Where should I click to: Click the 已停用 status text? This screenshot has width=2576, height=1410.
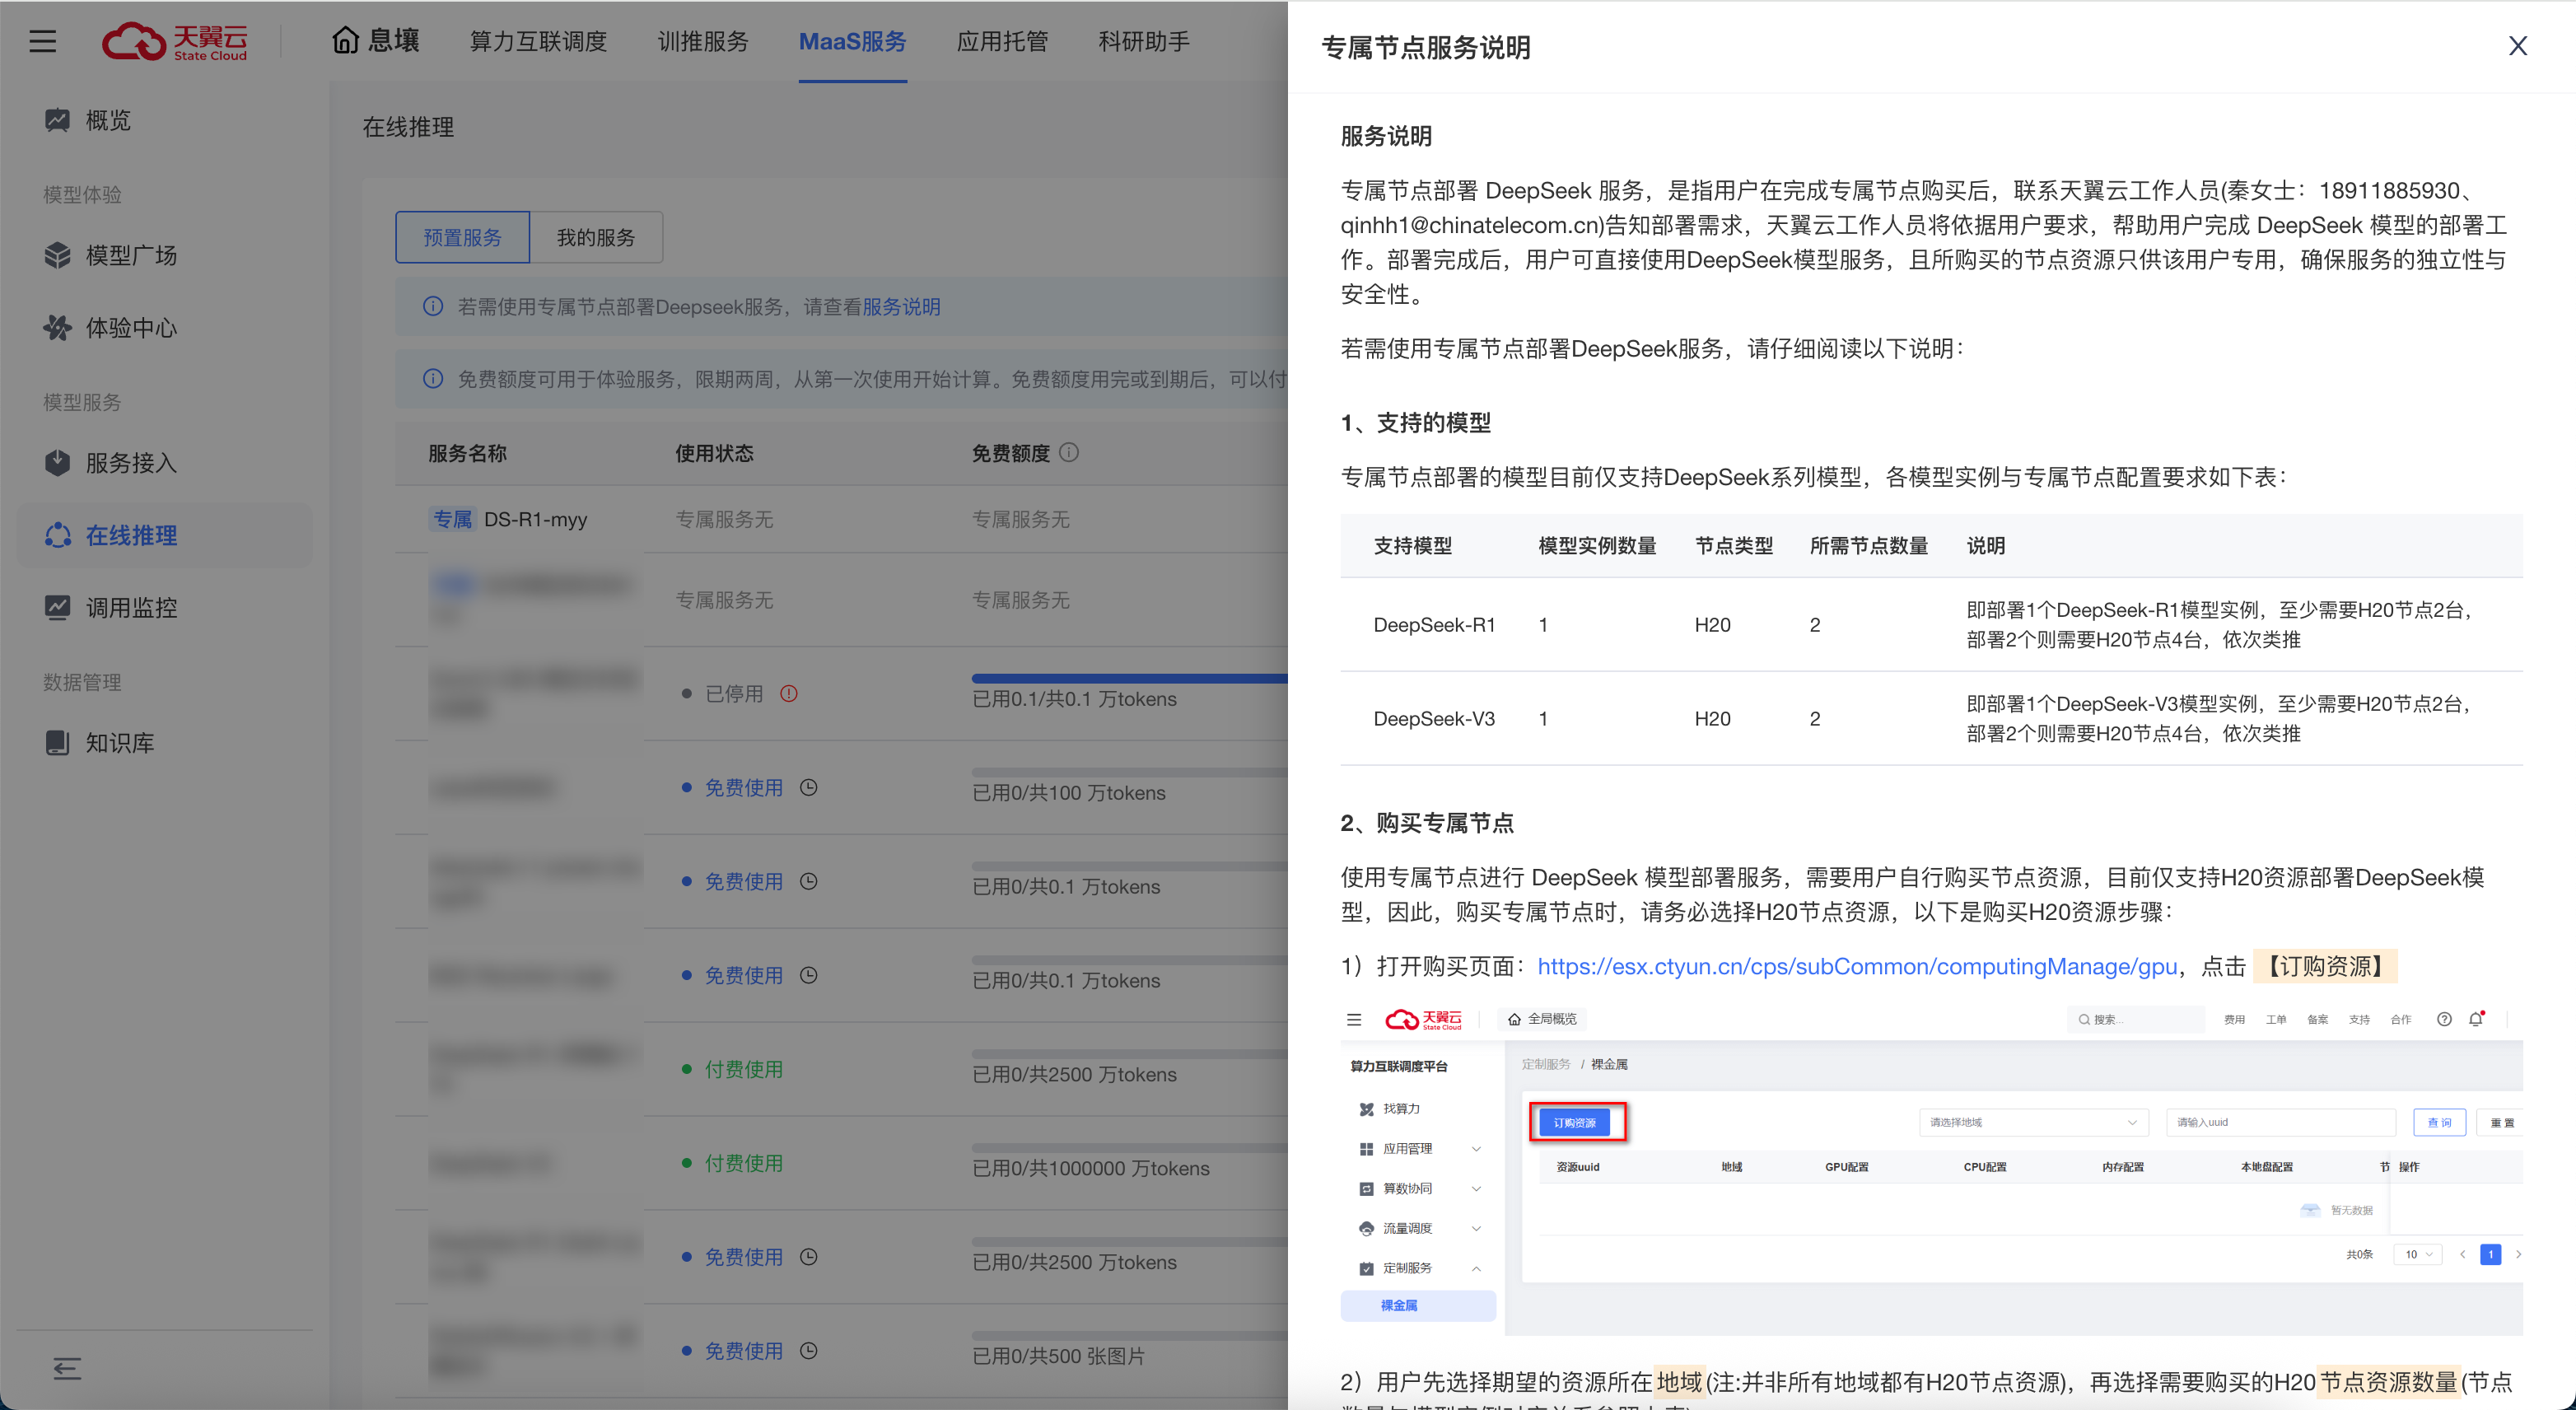[734, 693]
